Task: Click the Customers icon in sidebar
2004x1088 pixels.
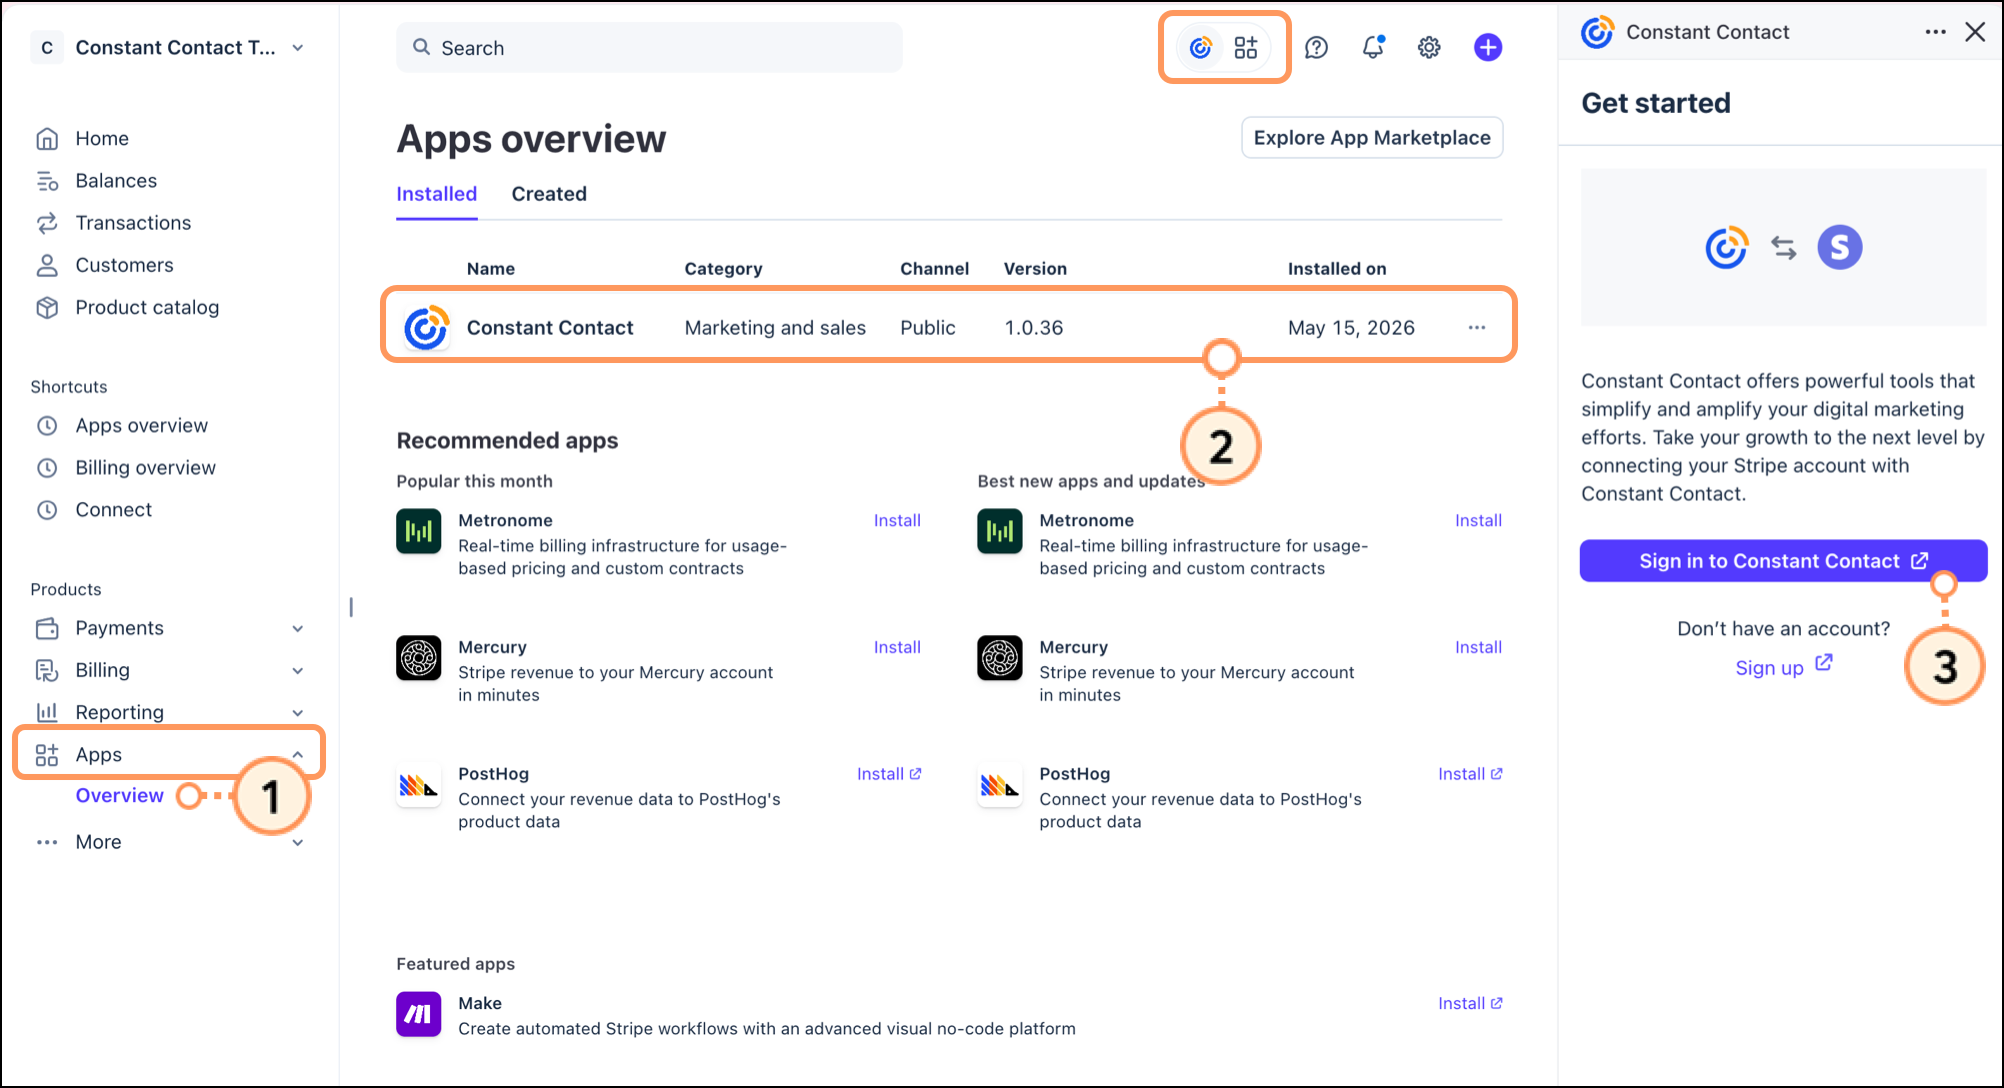Action: pos(47,265)
